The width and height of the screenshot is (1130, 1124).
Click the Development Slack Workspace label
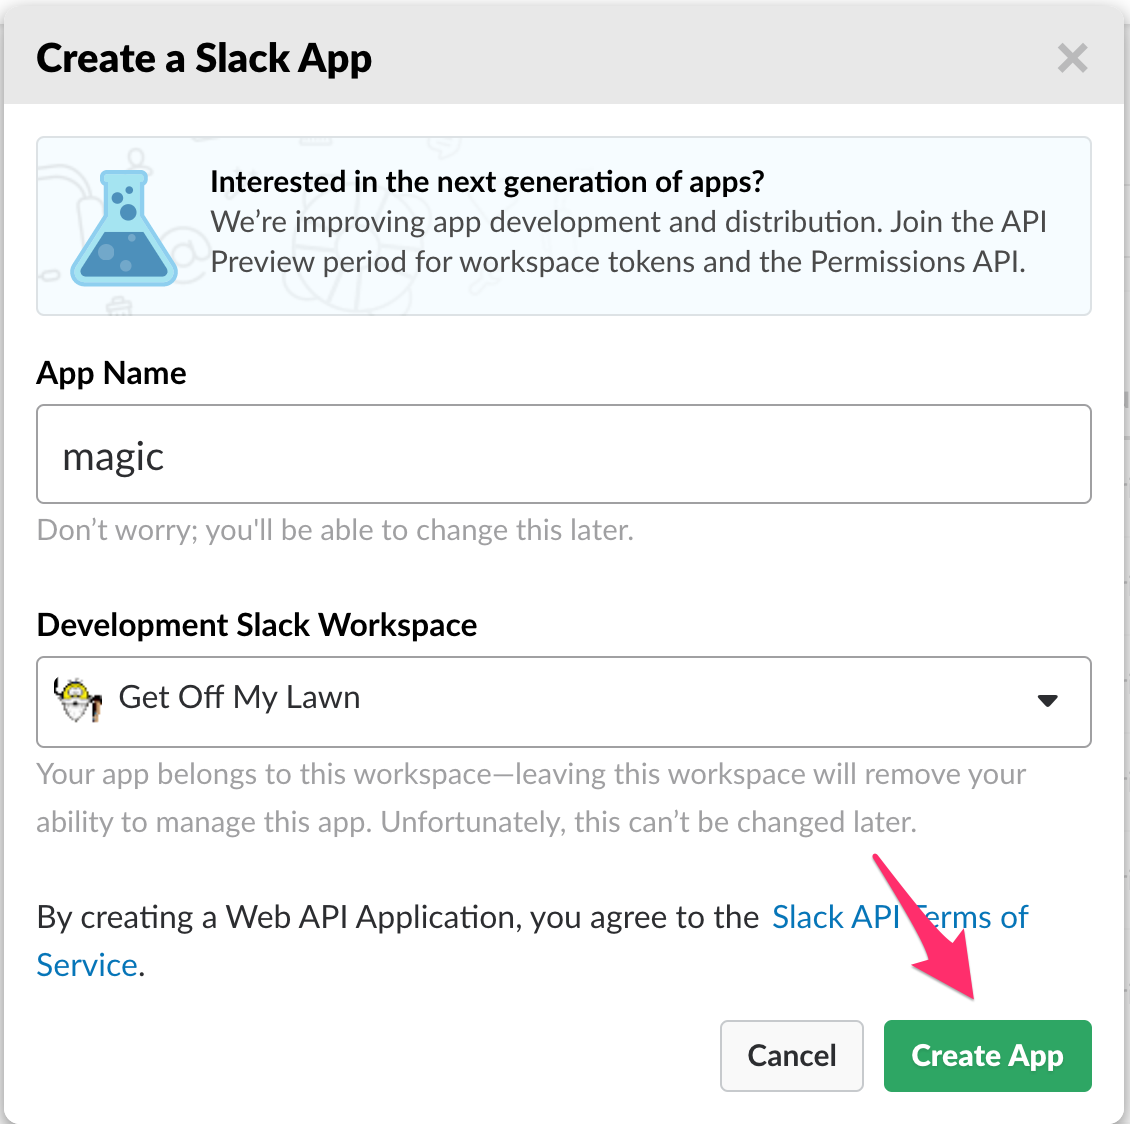256,625
